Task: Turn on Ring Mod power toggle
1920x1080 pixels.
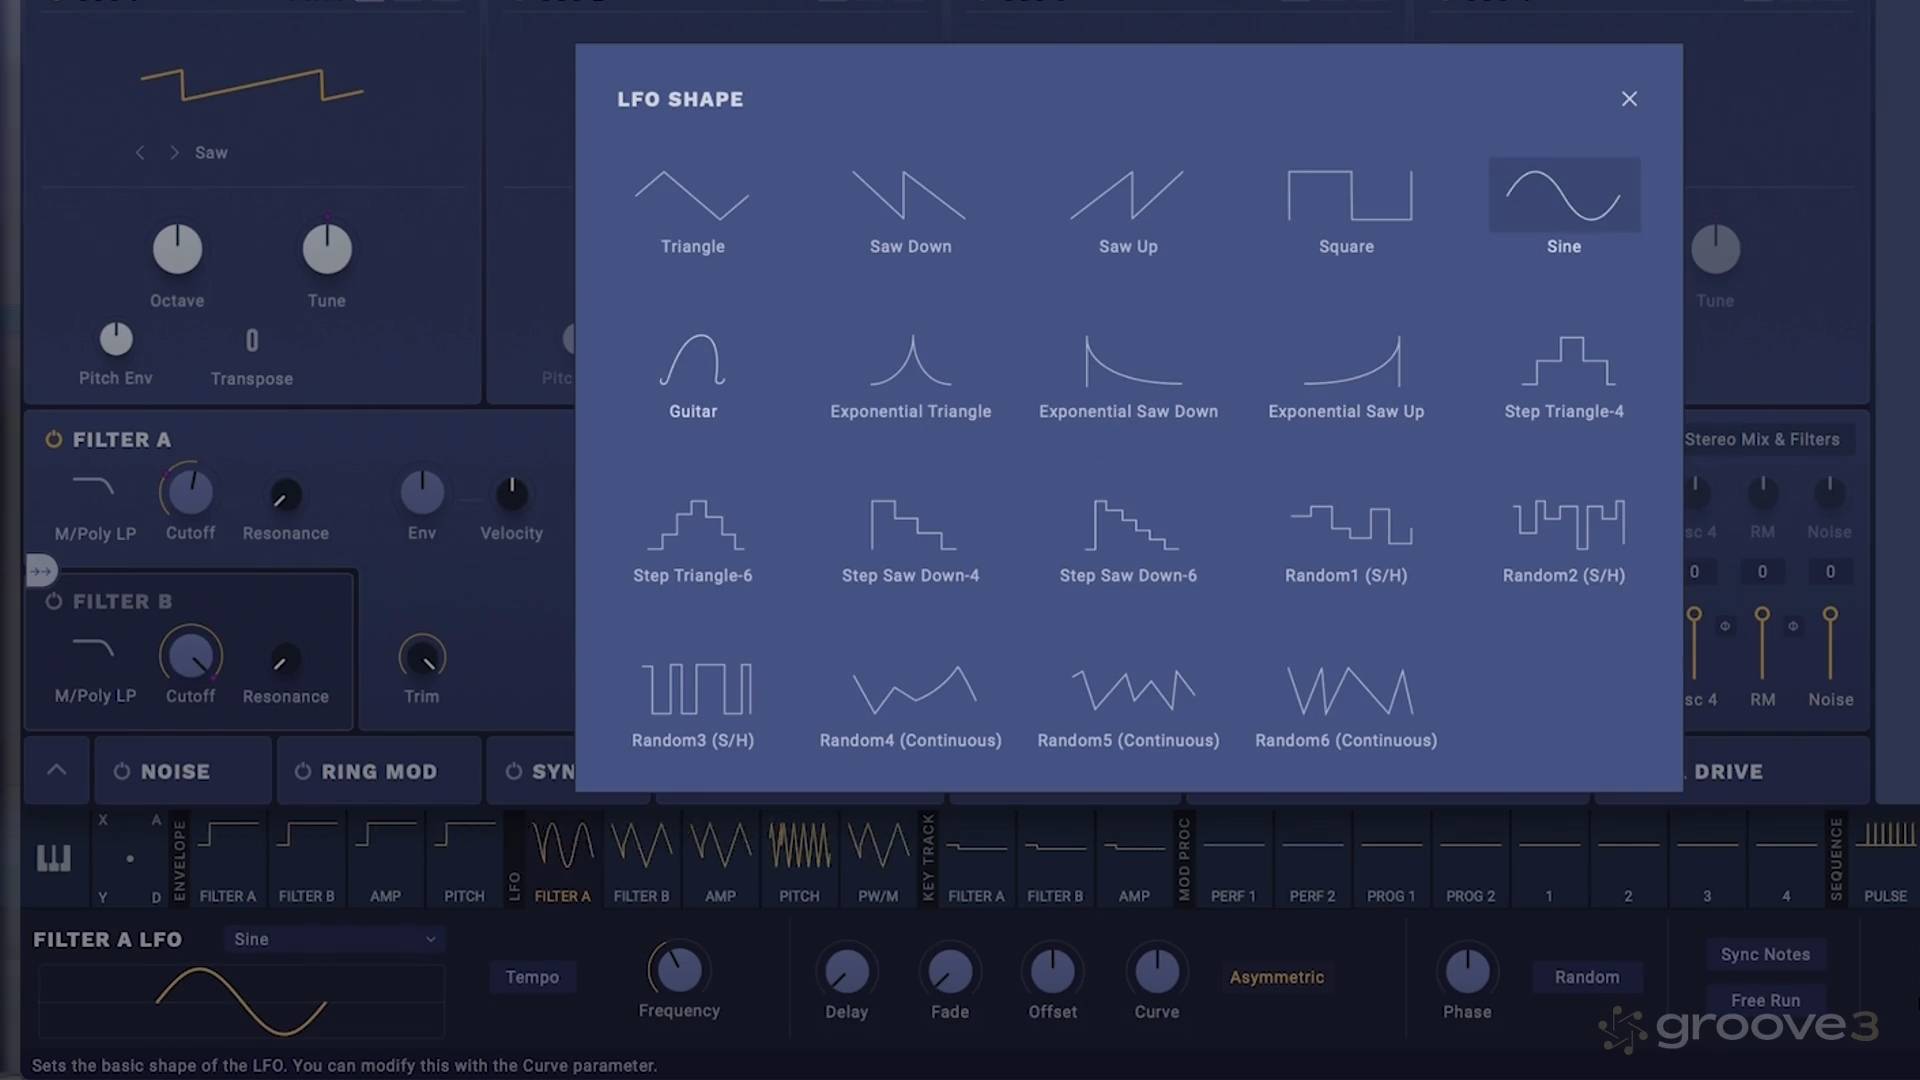Action: 303,771
